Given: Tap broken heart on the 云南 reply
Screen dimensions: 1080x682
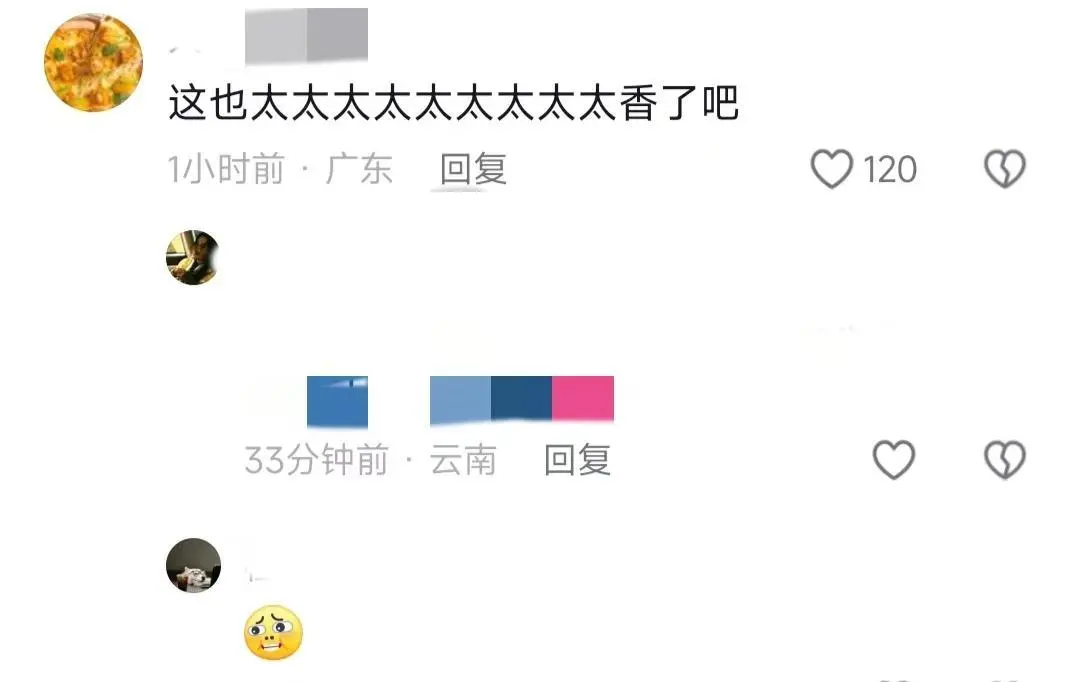Looking at the screenshot, I should tap(1005, 459).
